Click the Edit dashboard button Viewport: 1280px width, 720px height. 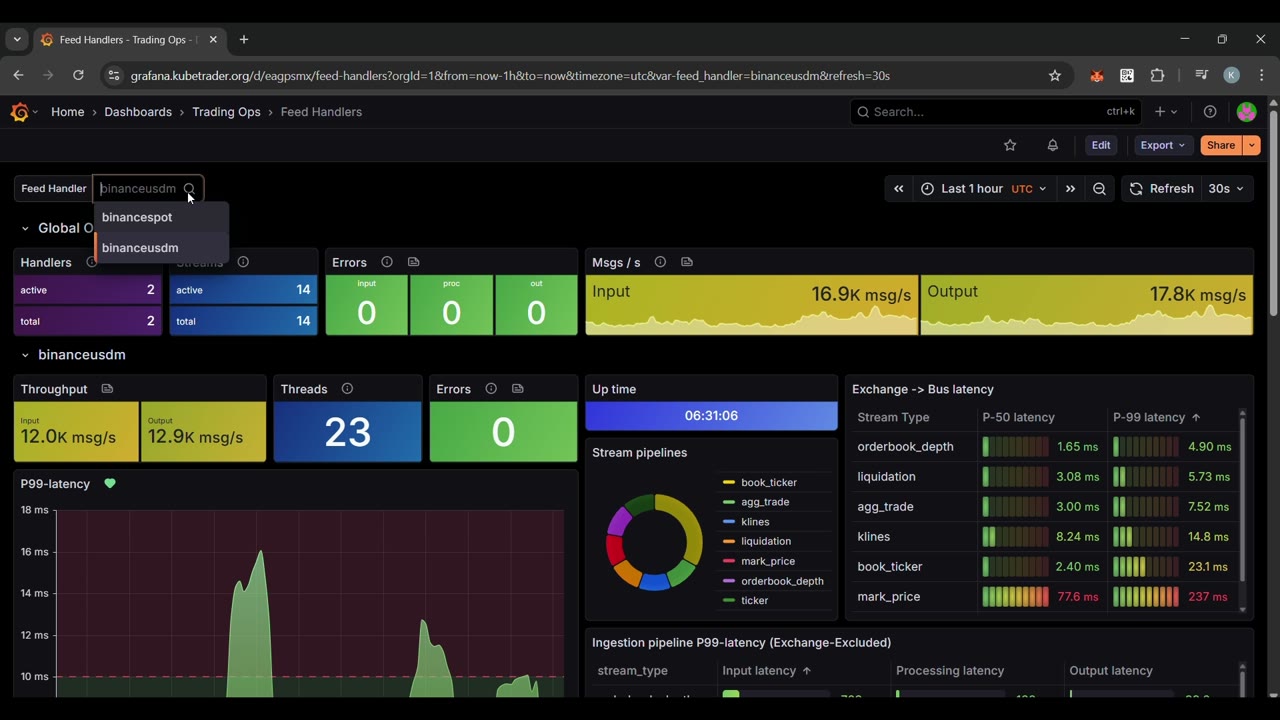(x=1101, y=145)
